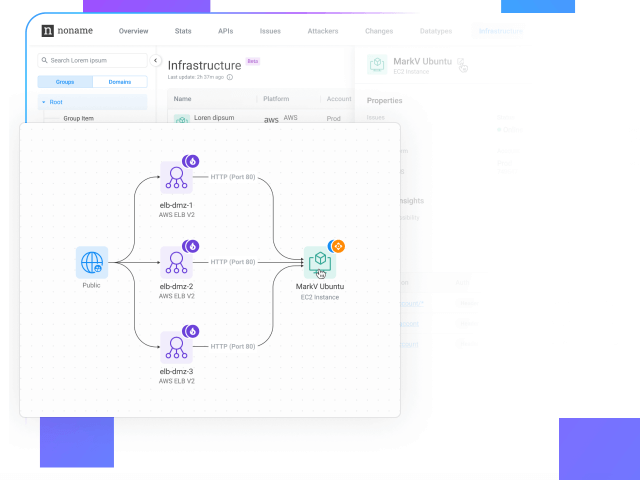The height and width of the screenshot is (480, 640).
Task: Click HTTP (Port 80) label from elb-dmz-1
Action: 233,177
